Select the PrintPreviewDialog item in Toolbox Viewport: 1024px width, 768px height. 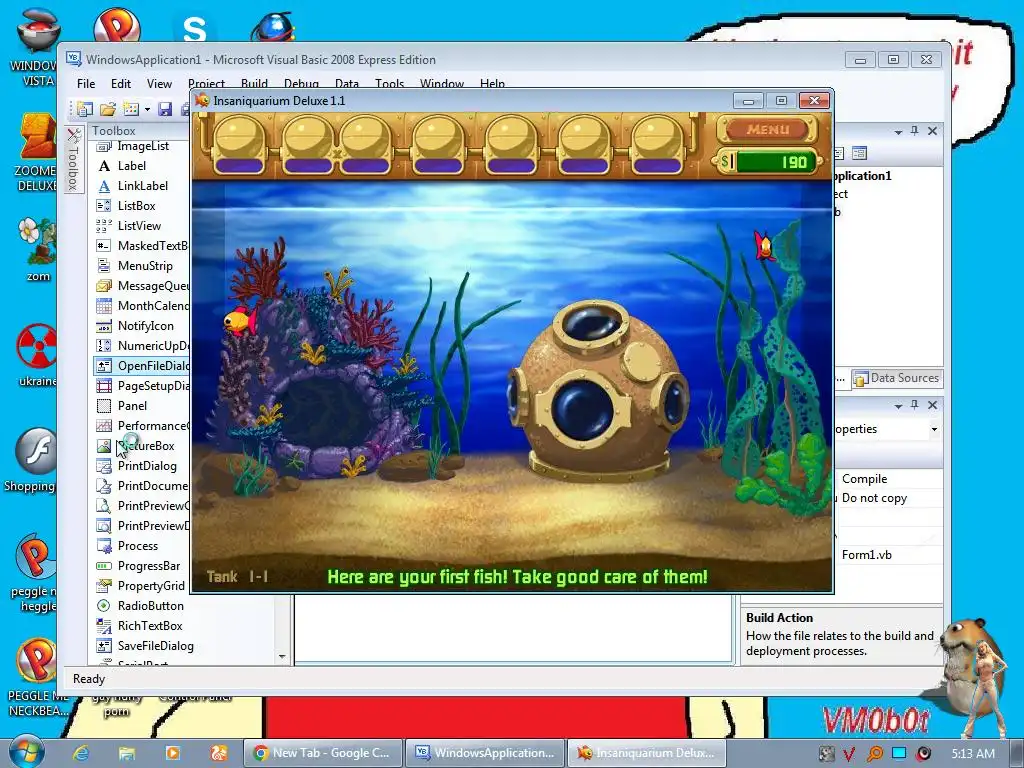pyautogui.click(x=142, y=526)
